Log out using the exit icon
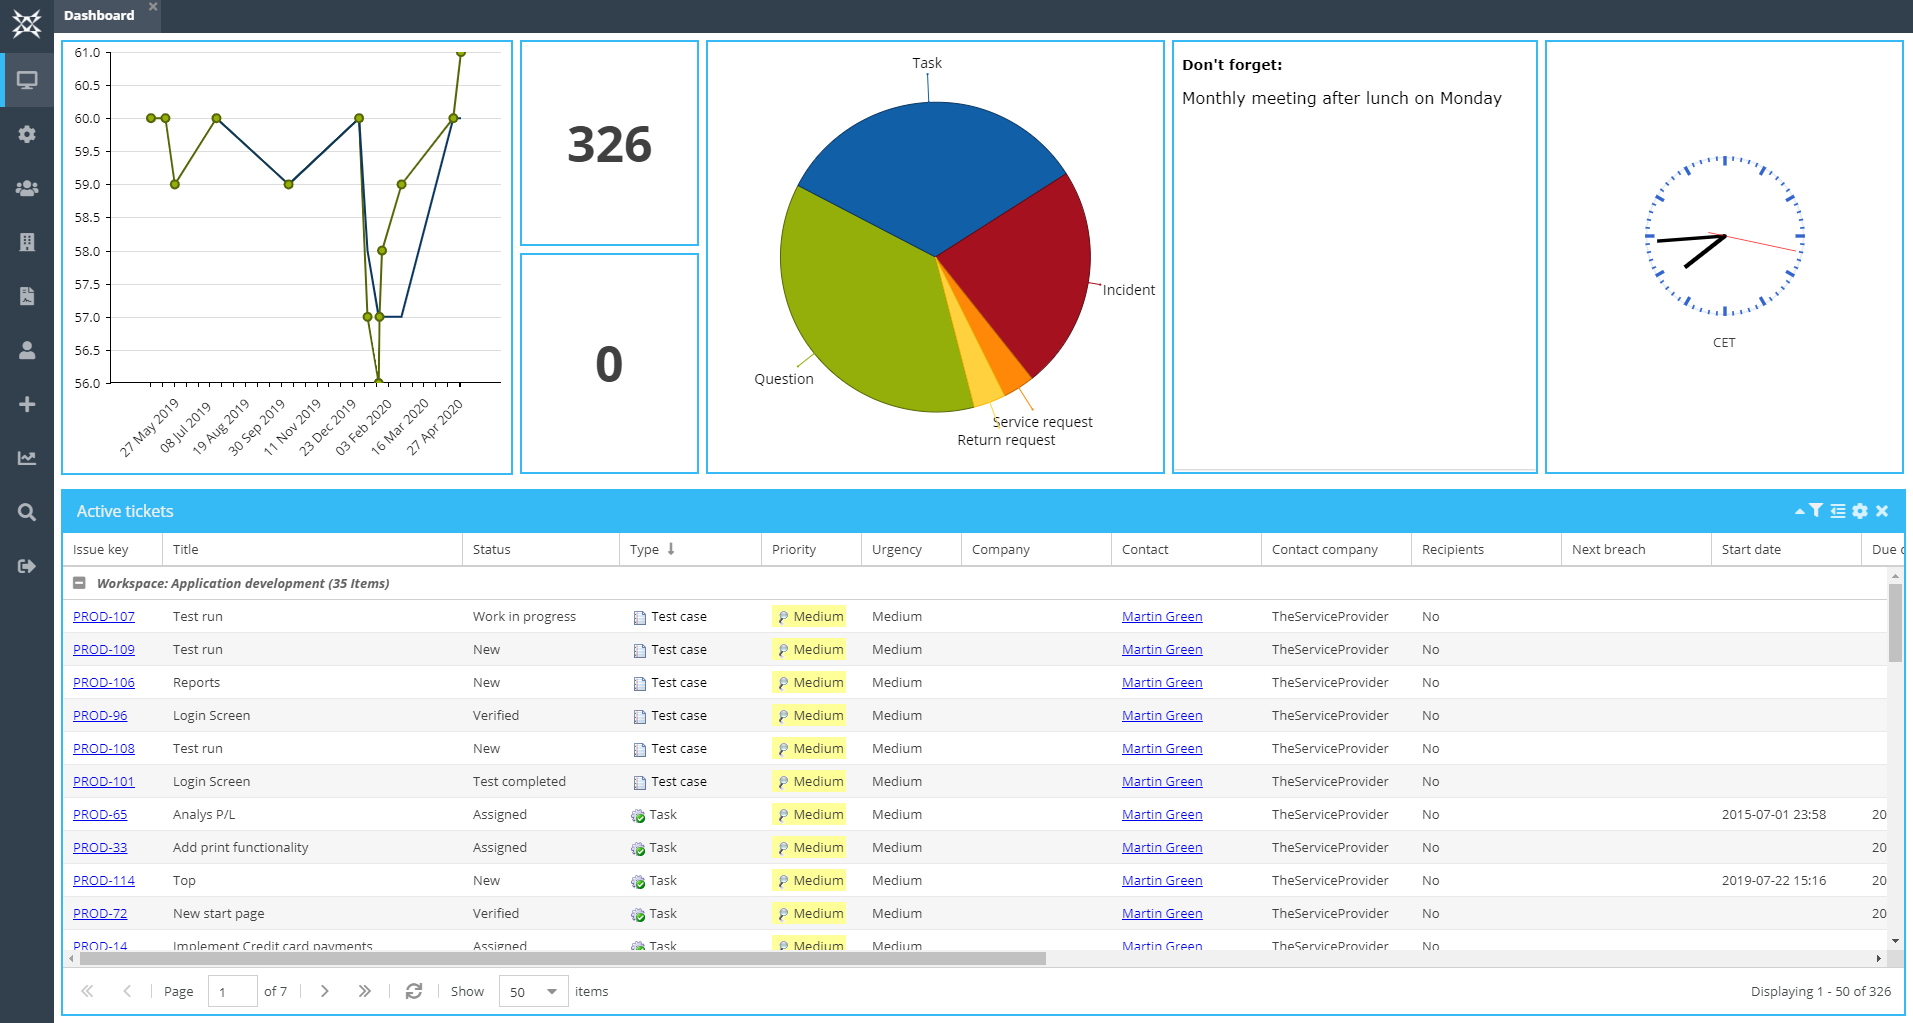Screen dimensions: 1913x1023 [27, 565]
